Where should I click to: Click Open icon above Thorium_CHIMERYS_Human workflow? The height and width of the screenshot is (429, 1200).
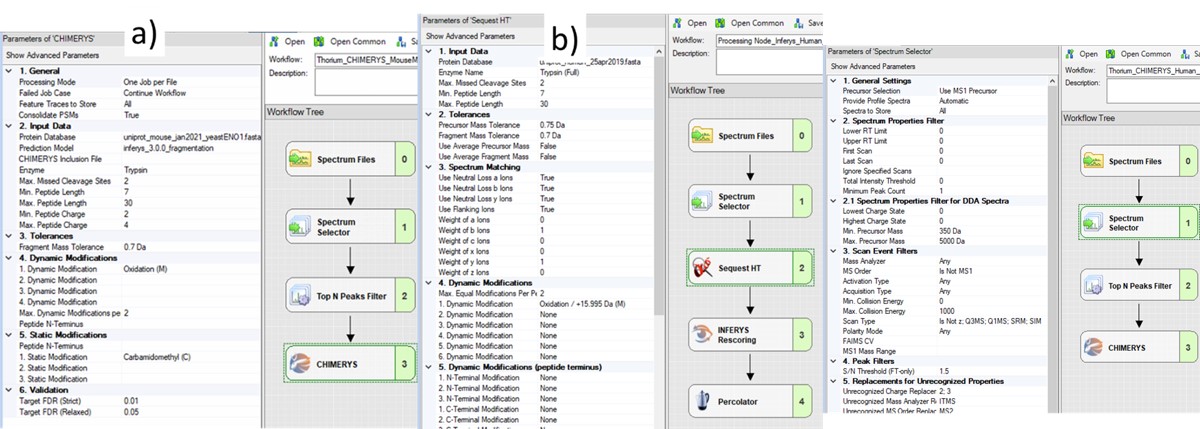[1070, 53]
